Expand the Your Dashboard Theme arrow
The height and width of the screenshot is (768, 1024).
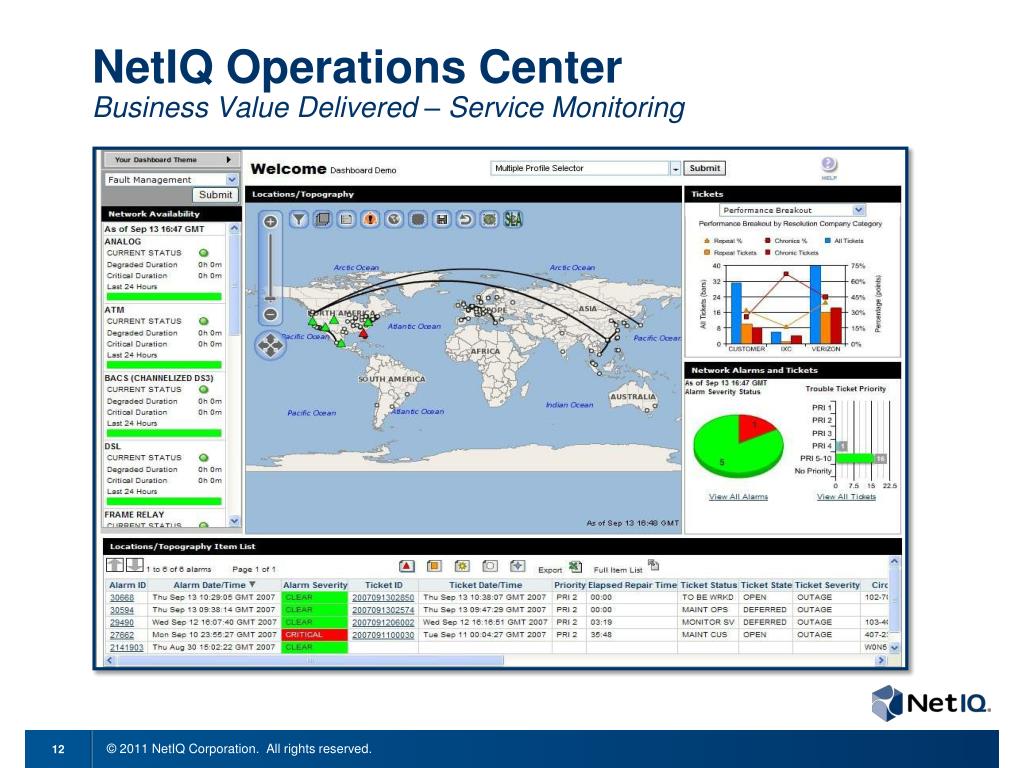pyautogui.click(x=229, y=159)
